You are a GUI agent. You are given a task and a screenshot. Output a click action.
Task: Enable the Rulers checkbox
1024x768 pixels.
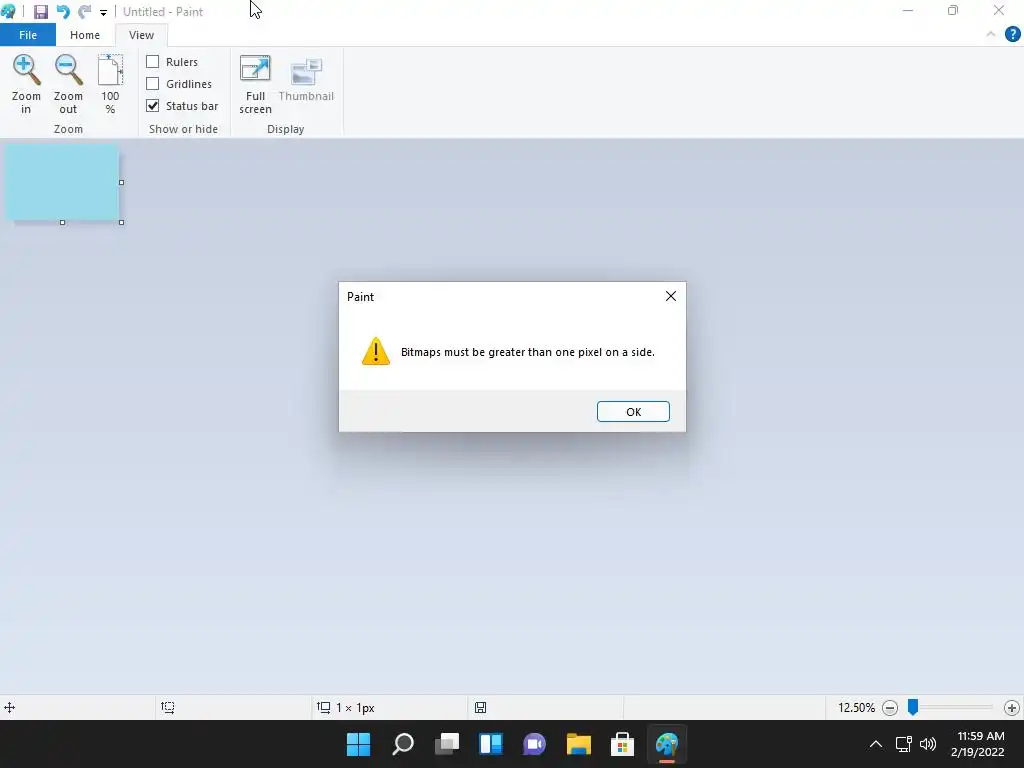point(152,61)
